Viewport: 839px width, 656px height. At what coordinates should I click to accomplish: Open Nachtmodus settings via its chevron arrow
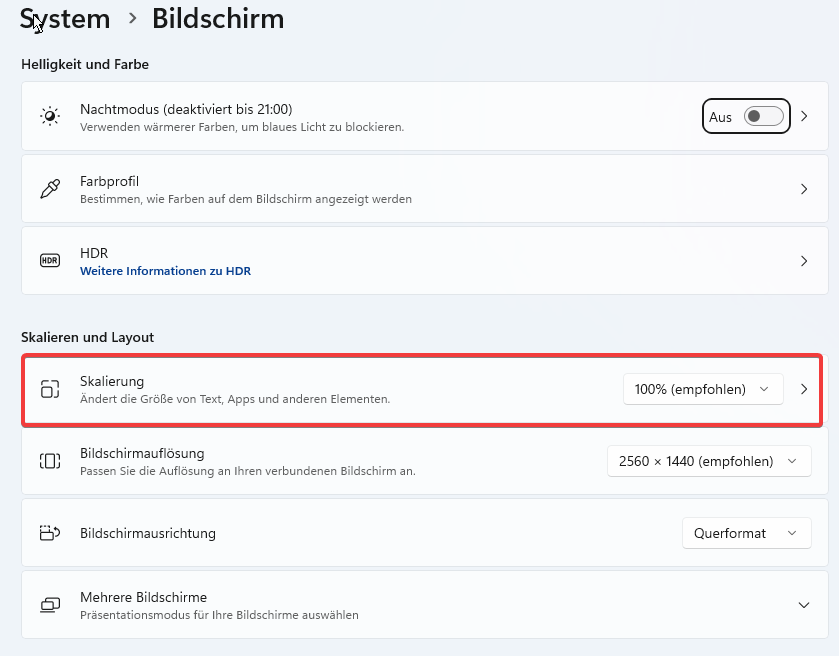pyautogui.click(x=804, y=116)
